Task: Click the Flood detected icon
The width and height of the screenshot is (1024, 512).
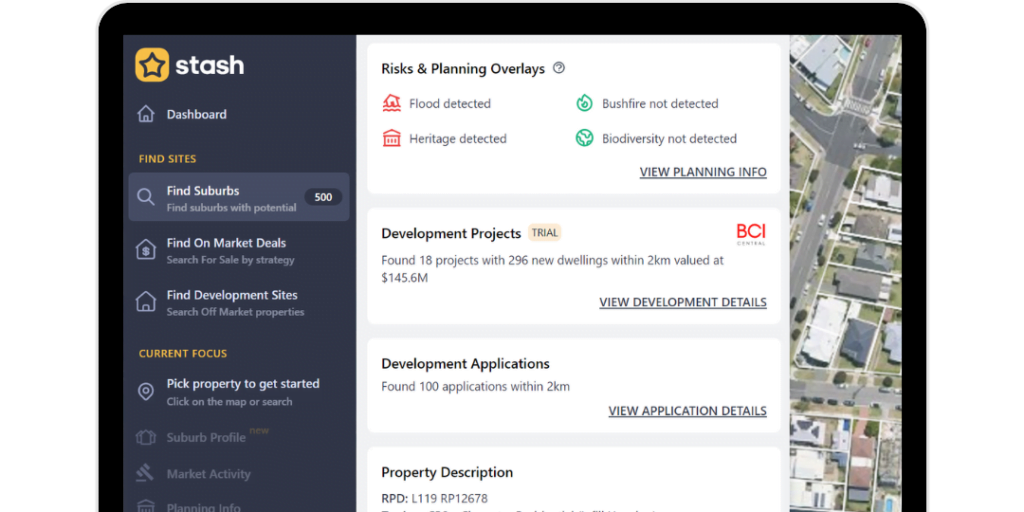Action: point(392,103)
